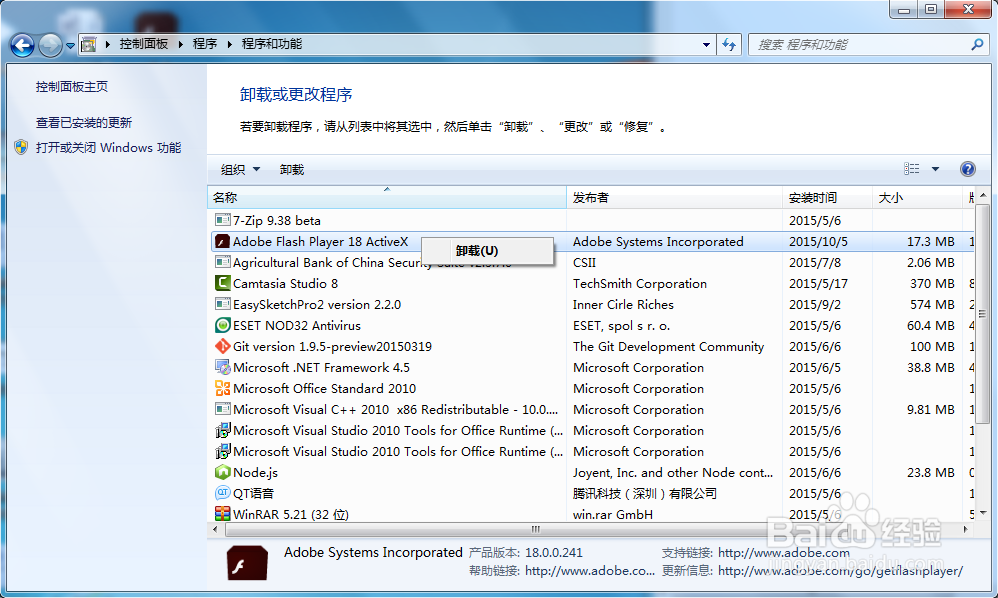Sort by 安装时间 column header

pyautogui.click(x=827, y=197)
